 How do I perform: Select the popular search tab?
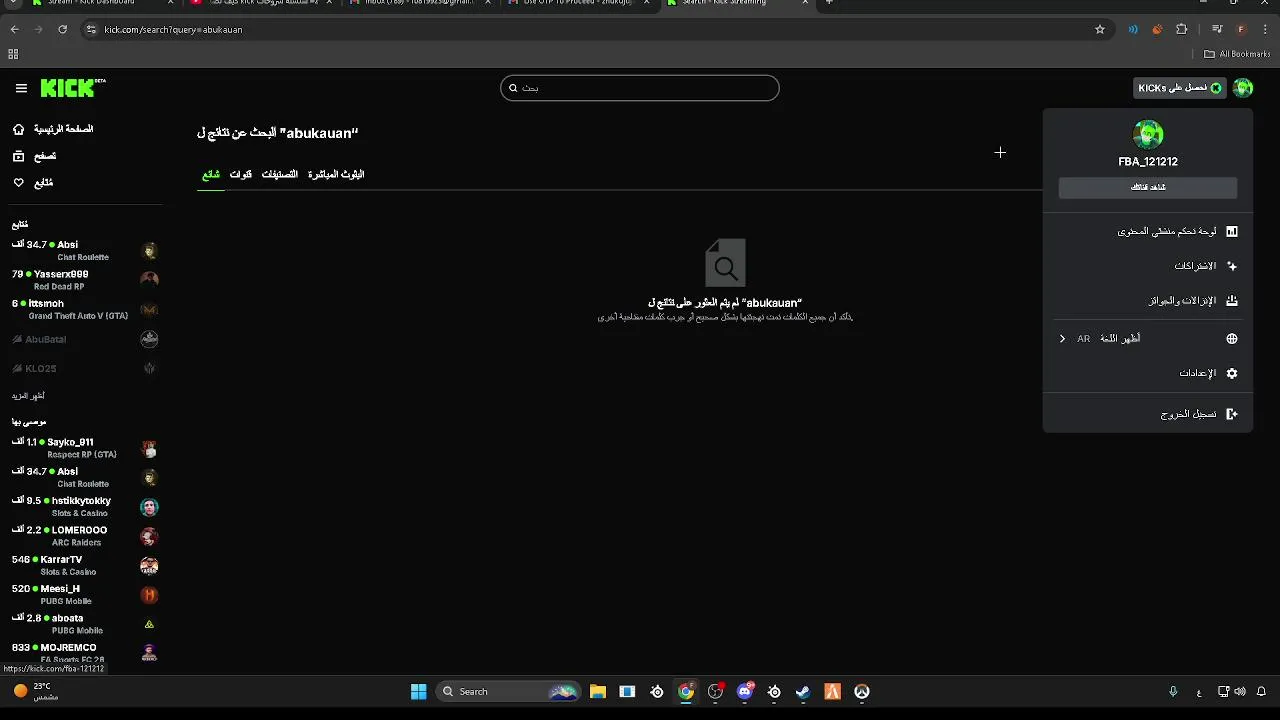[211, 175]
